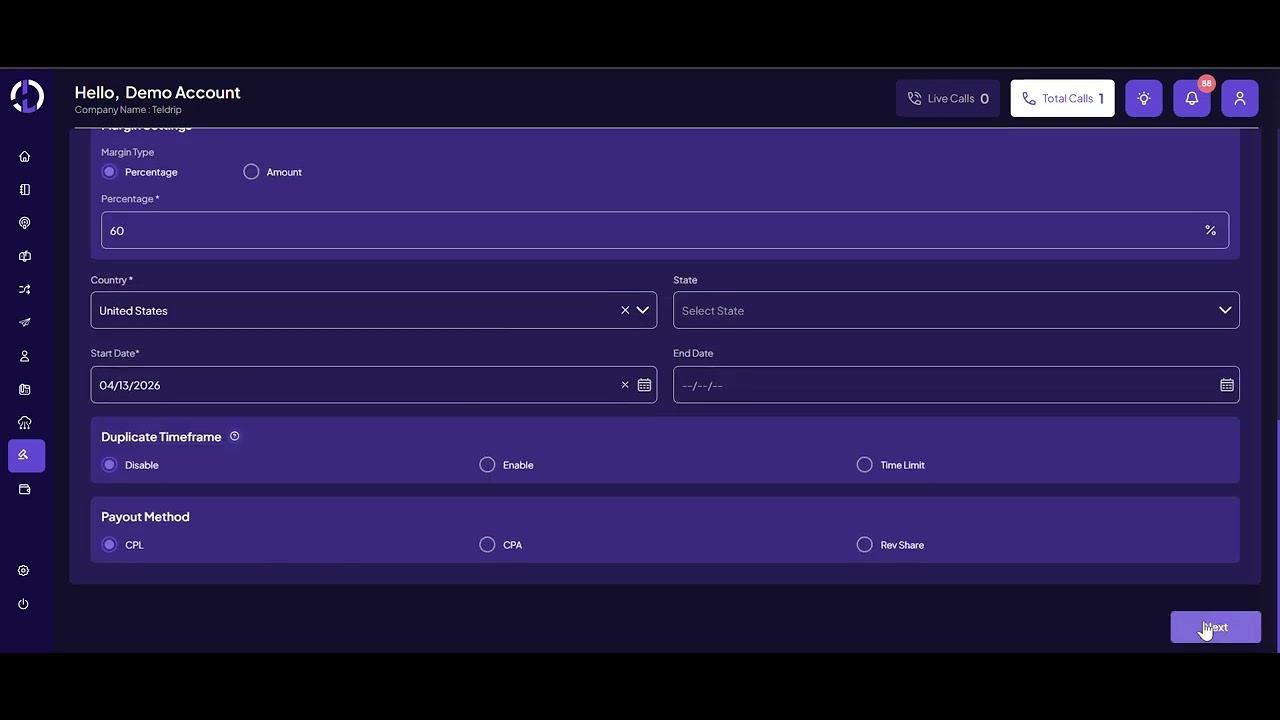The image size is (1280, 720).
Task: Click the Live Calls indicator
Action: click(x=947, y=98)
